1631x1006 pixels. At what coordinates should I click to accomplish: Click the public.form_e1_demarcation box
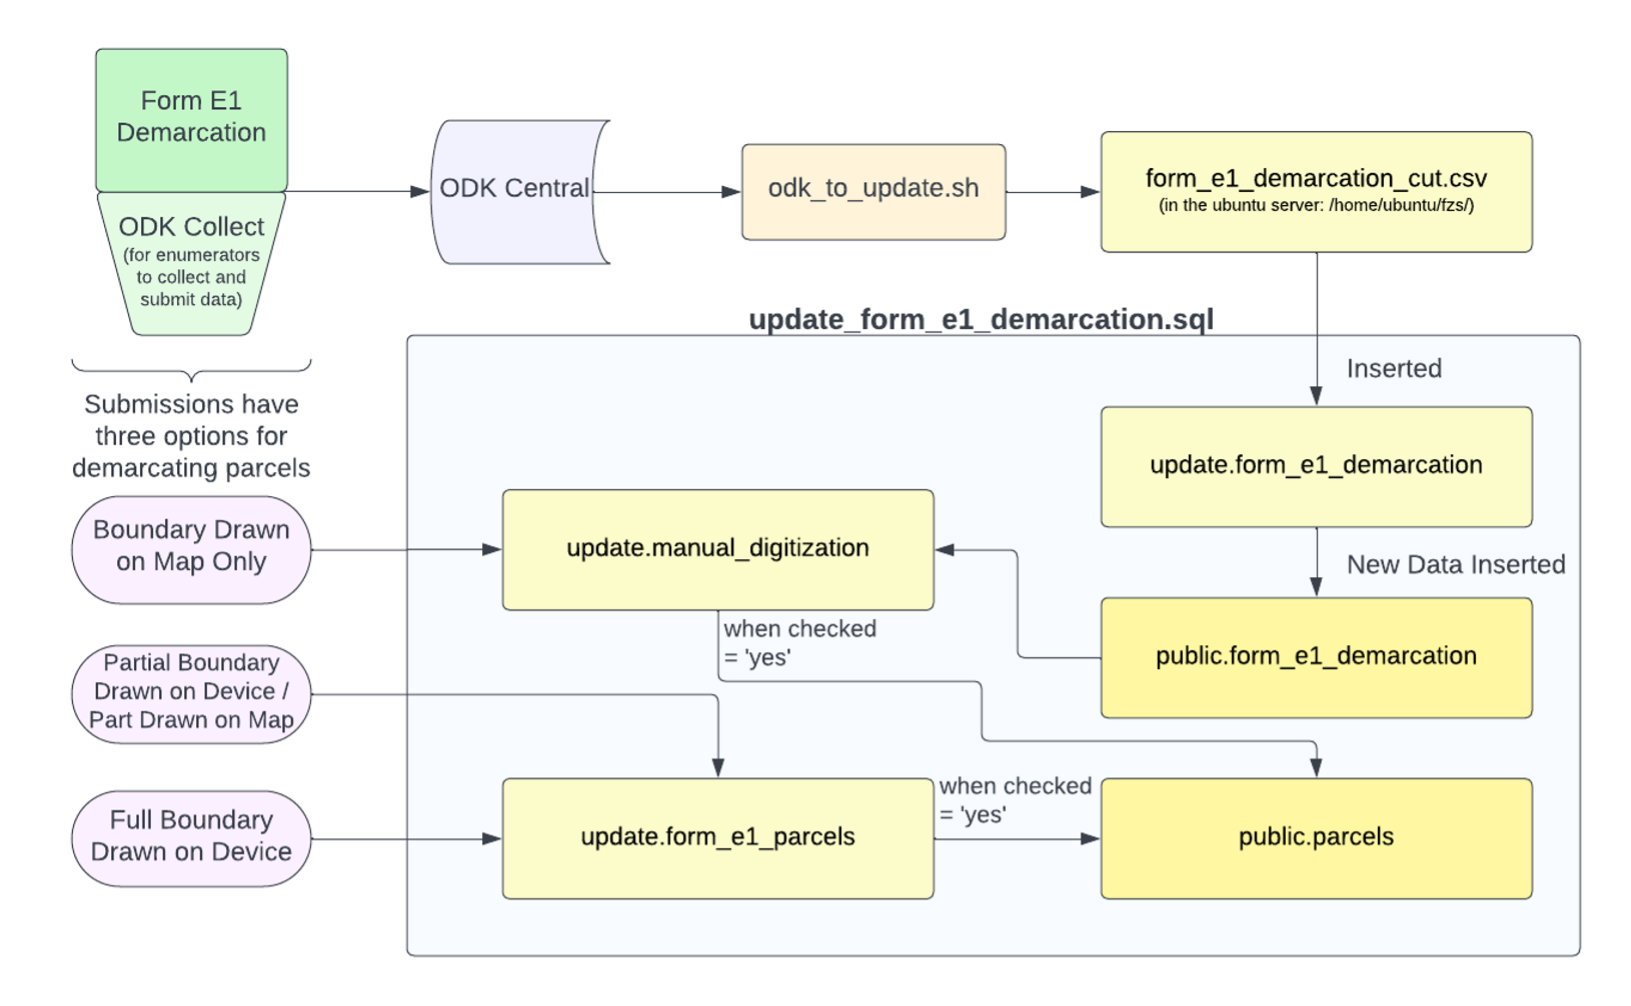pyautogui.click(x=1316, y=657)
